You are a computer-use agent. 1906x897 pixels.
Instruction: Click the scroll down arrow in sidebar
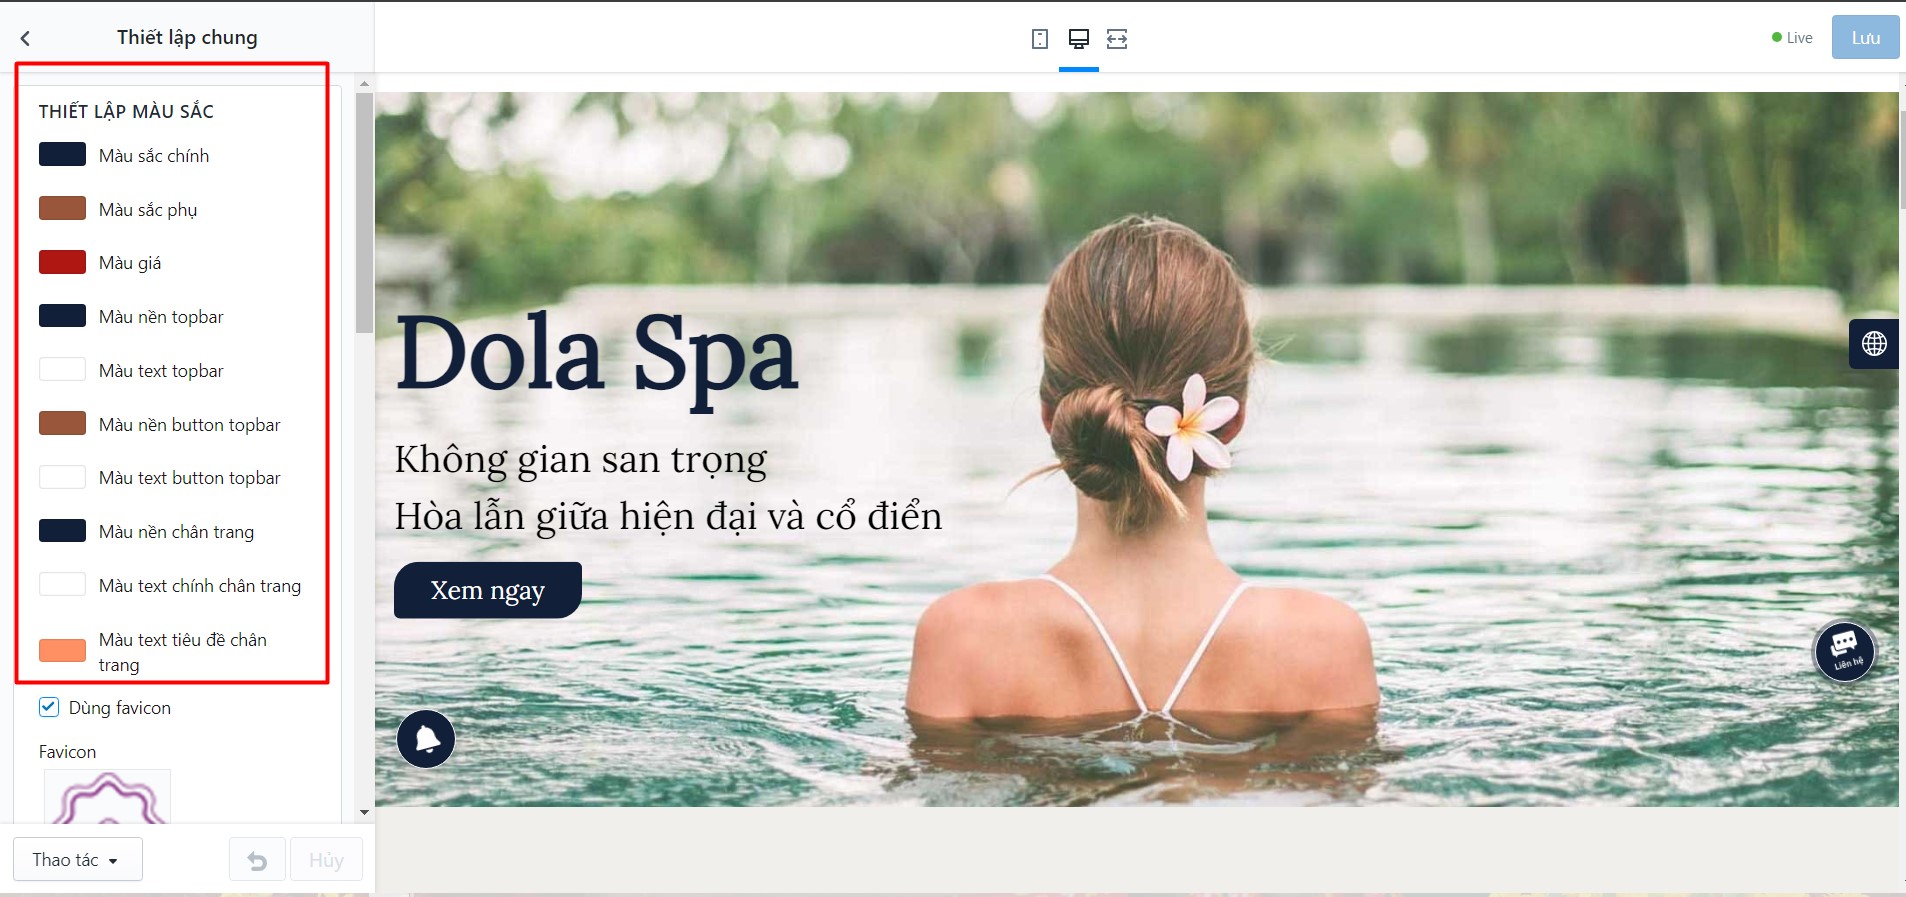click(364, 812)
